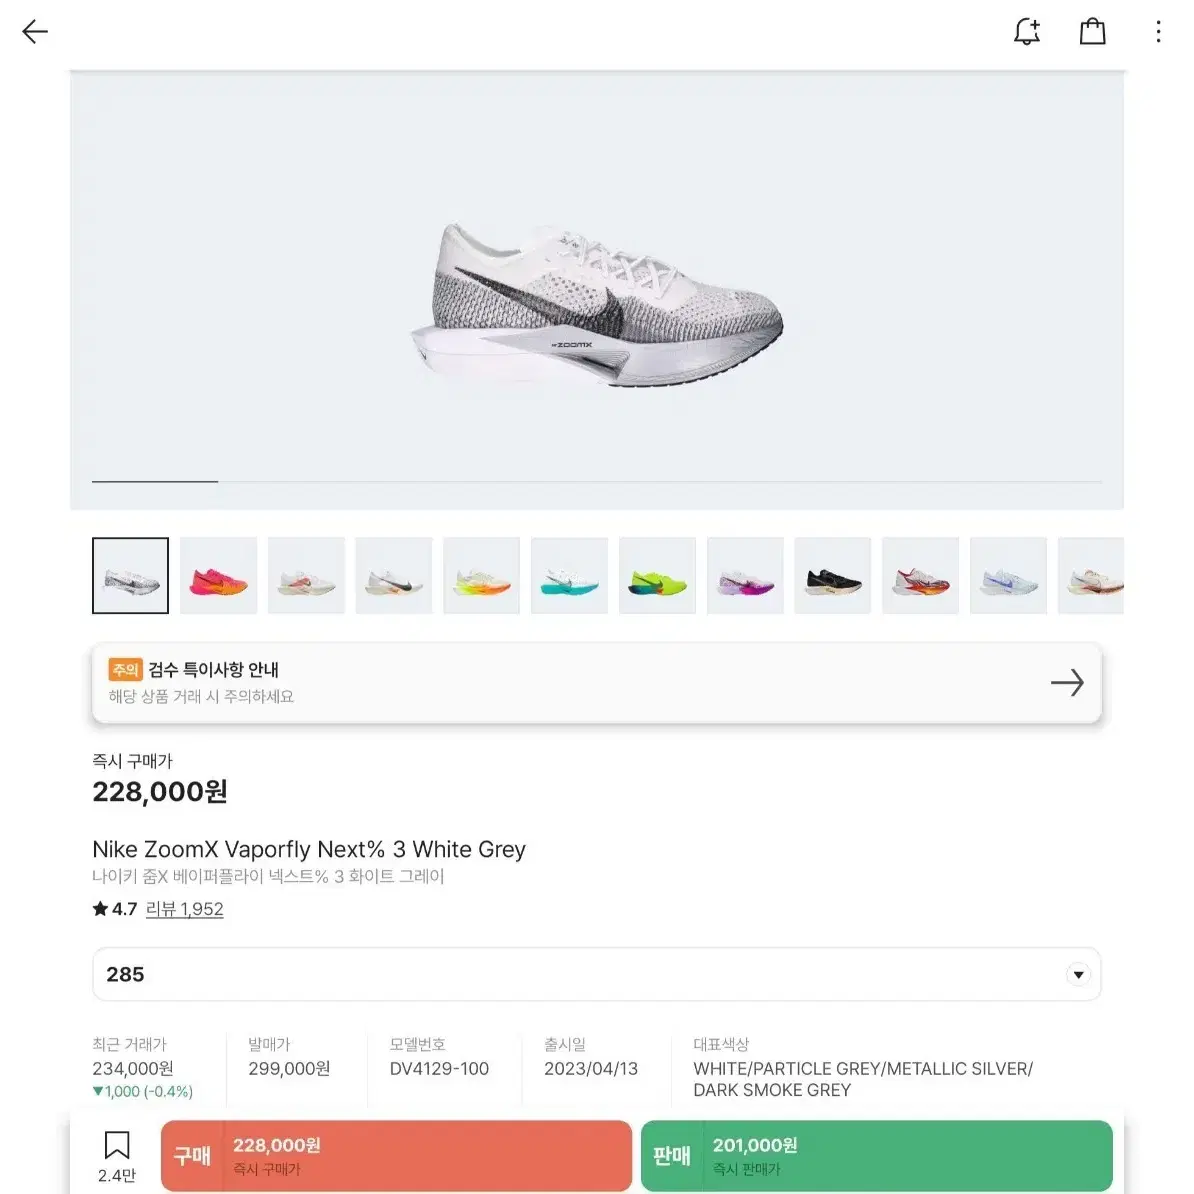Open the 검수 특이사항 안내 notice banner
Image resolution: width=1194 pixels, height=1194 pixels.
pyautogui.click(x=597, y=683)
